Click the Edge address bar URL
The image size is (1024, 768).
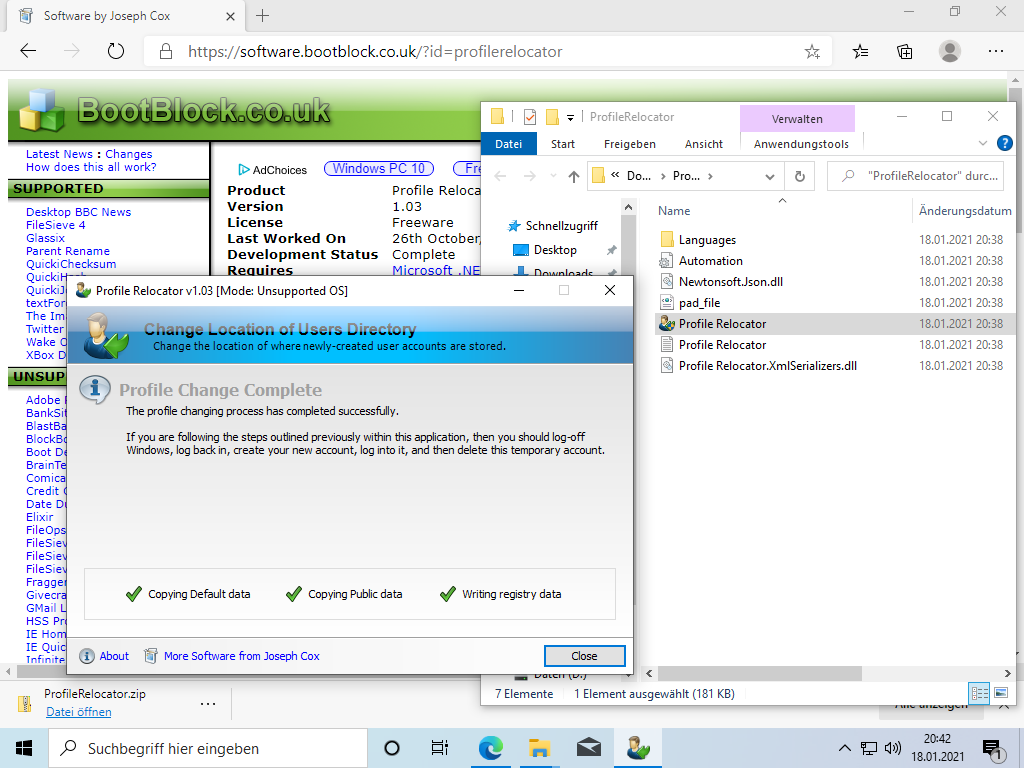pyautogui.click(x=375, y=52)
